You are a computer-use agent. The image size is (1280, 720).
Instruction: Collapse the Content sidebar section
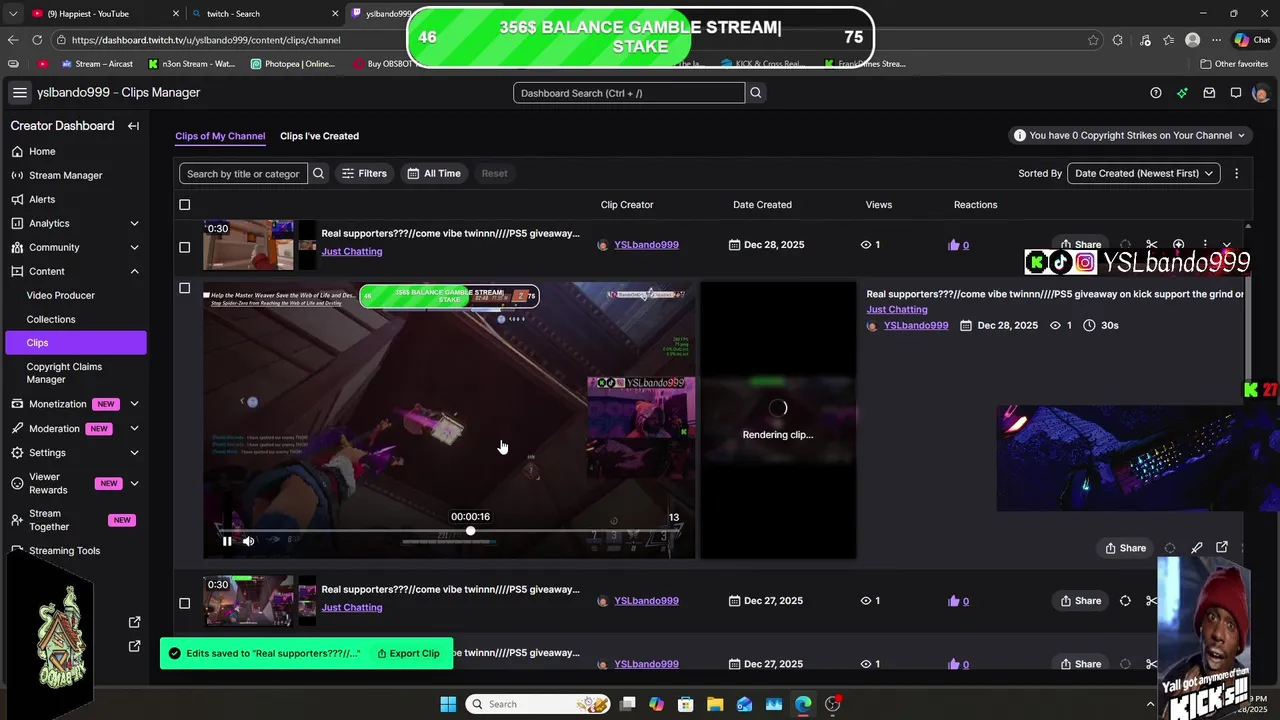click(134, 271)
